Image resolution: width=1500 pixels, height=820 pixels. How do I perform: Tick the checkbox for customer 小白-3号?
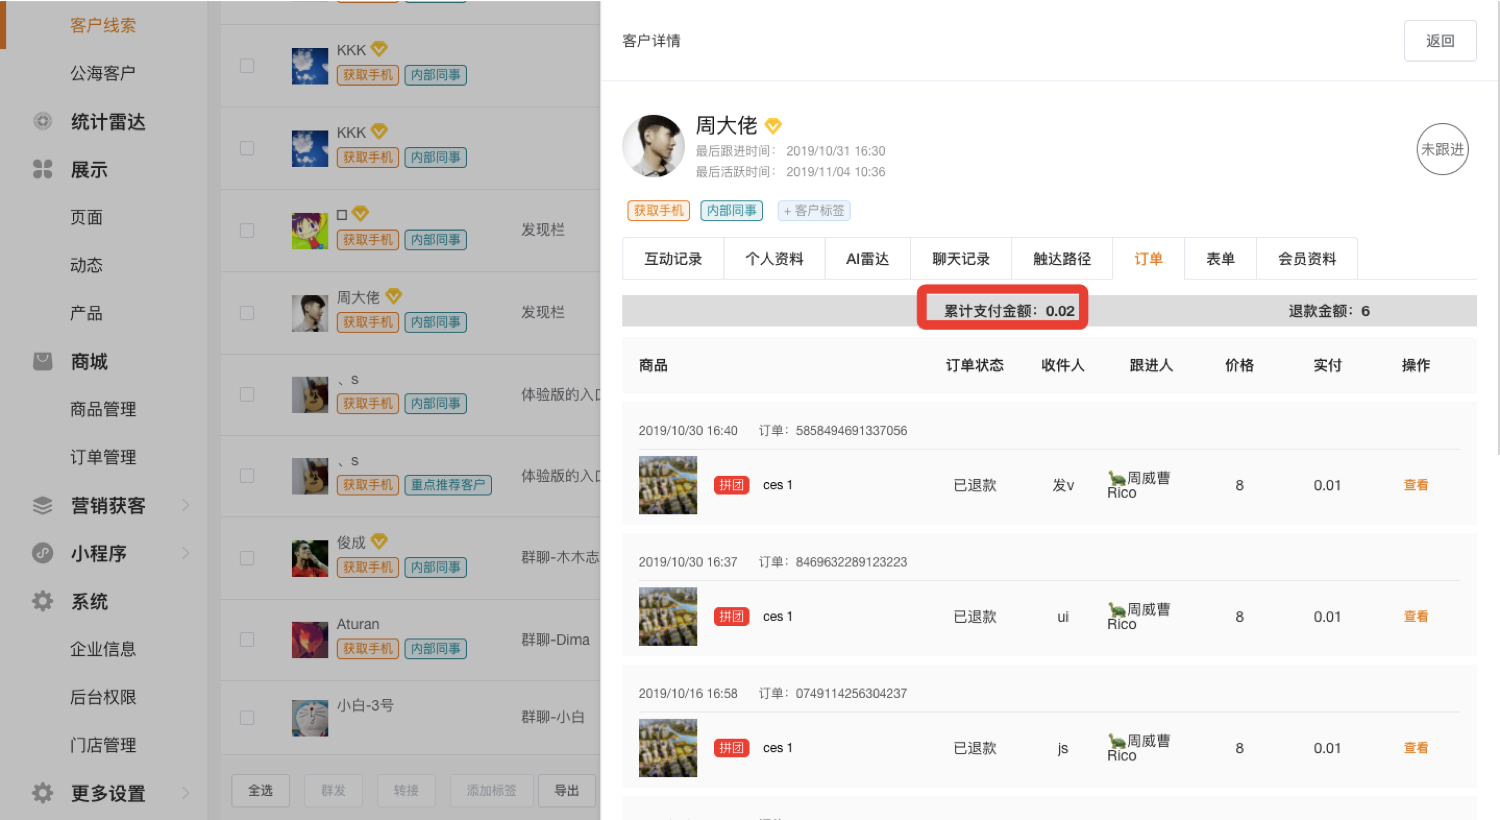tap(247, 718)
